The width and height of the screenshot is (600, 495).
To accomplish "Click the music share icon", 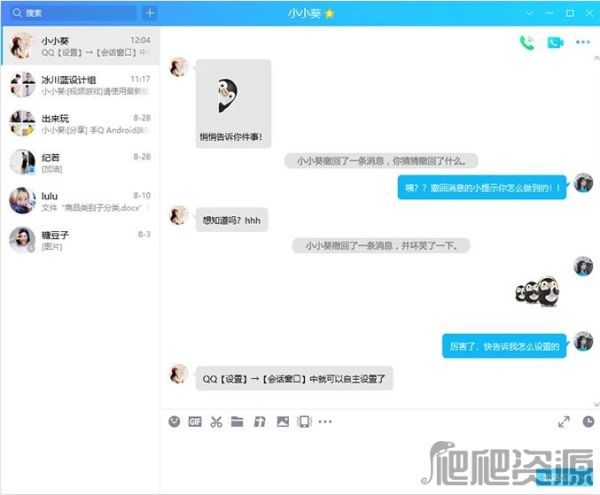I will click(260, 422).
